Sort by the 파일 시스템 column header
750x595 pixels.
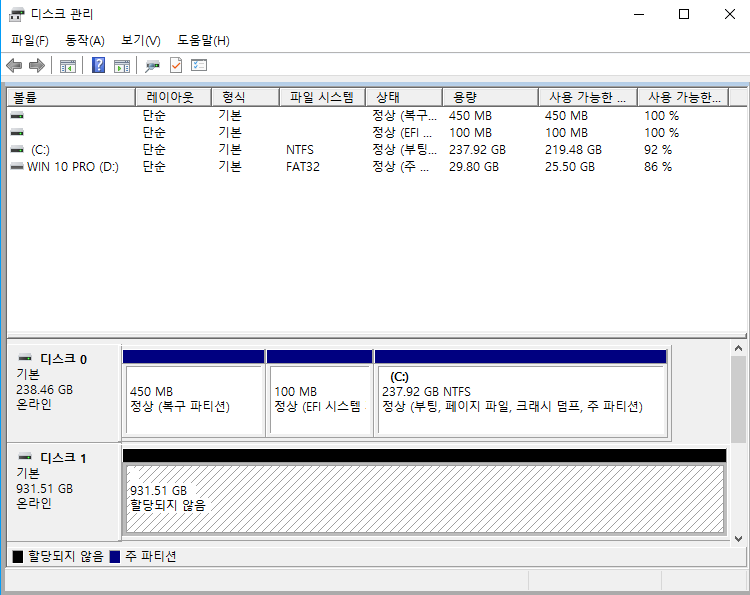click(x=322, y=97)
